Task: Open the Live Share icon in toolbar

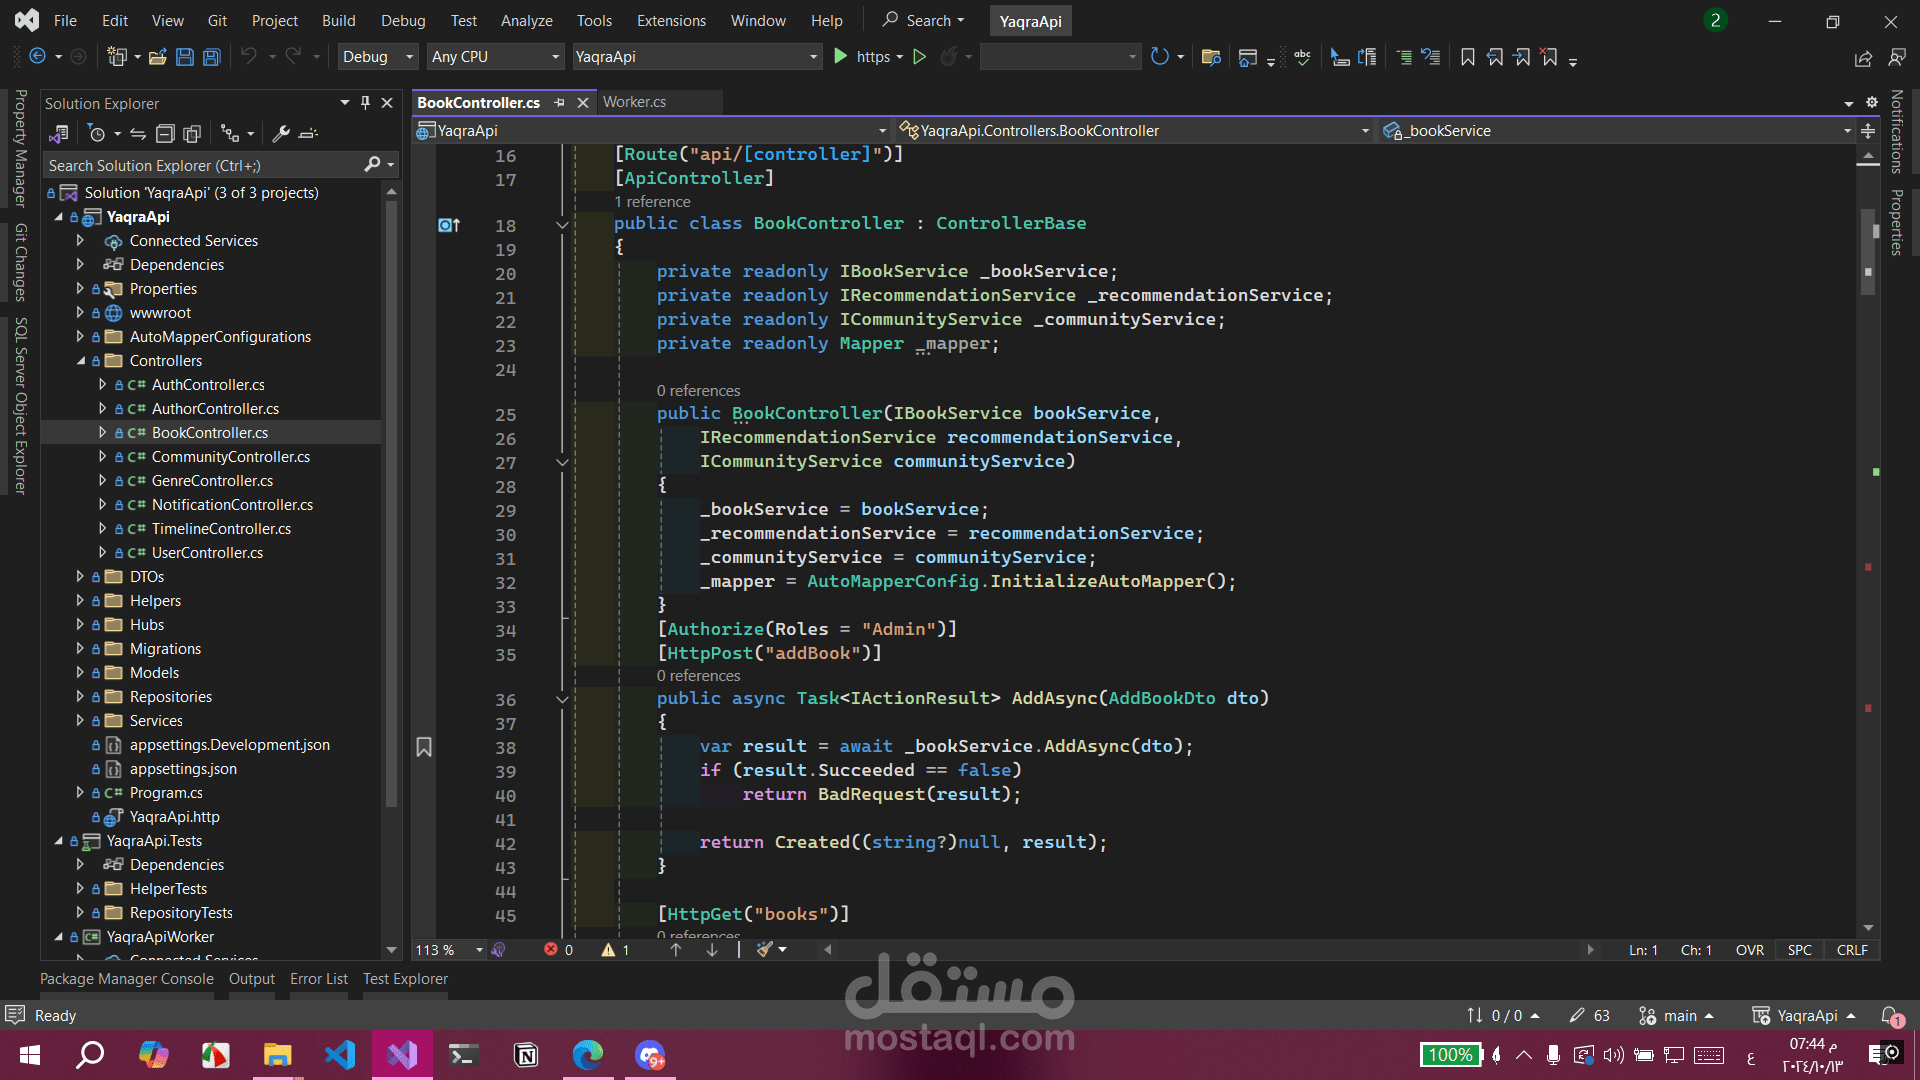Action: [x=1863, y=58]
